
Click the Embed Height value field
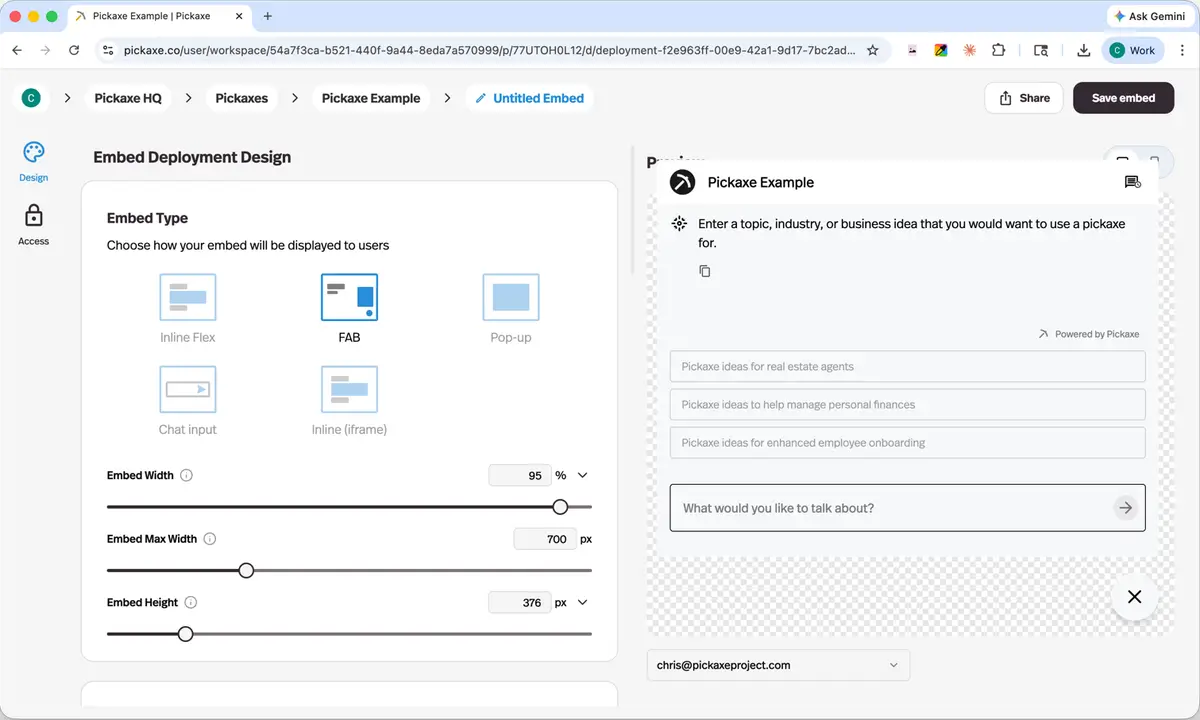(520, 603)
